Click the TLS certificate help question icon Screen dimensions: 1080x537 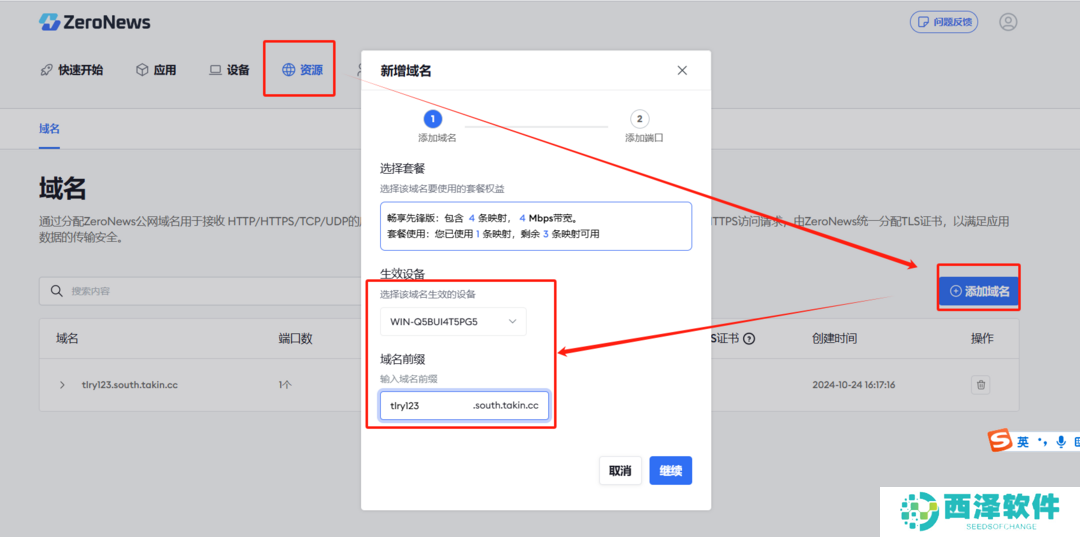pos(749,339)
